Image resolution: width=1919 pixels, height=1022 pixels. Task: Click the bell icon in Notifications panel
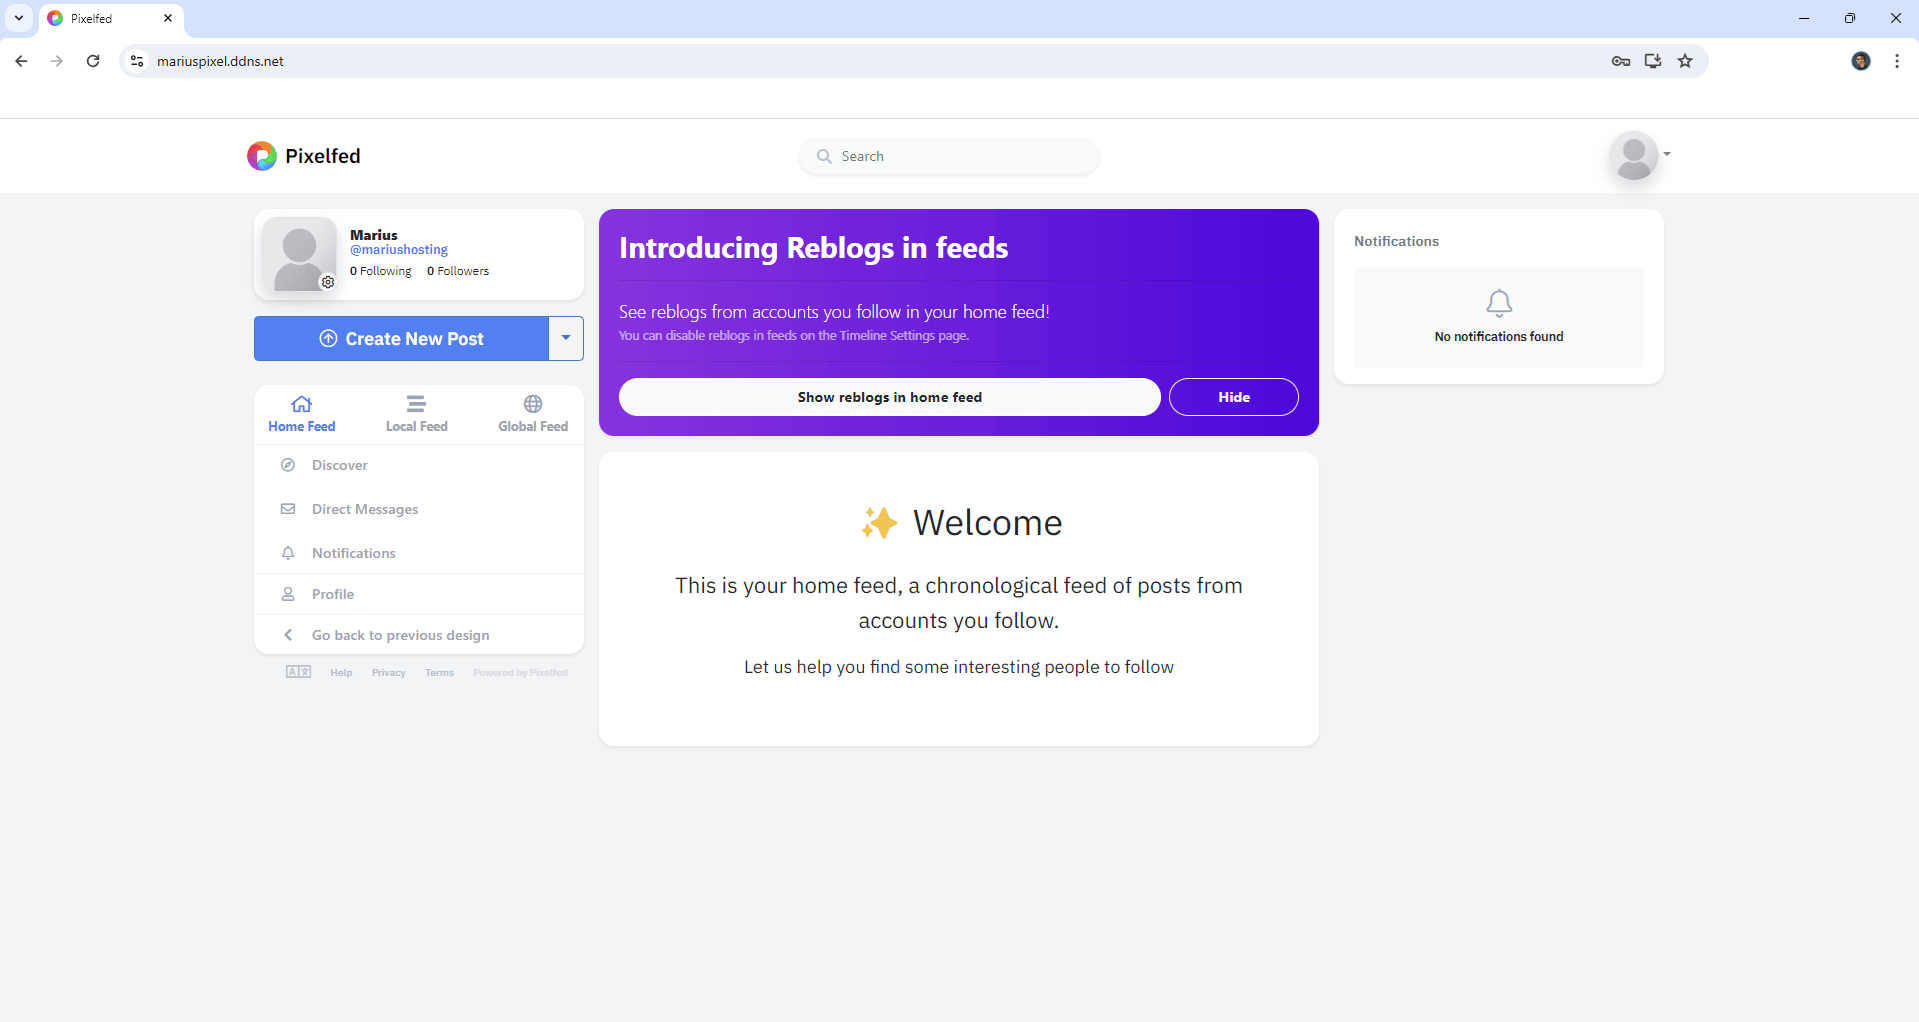click(1499, 303)
